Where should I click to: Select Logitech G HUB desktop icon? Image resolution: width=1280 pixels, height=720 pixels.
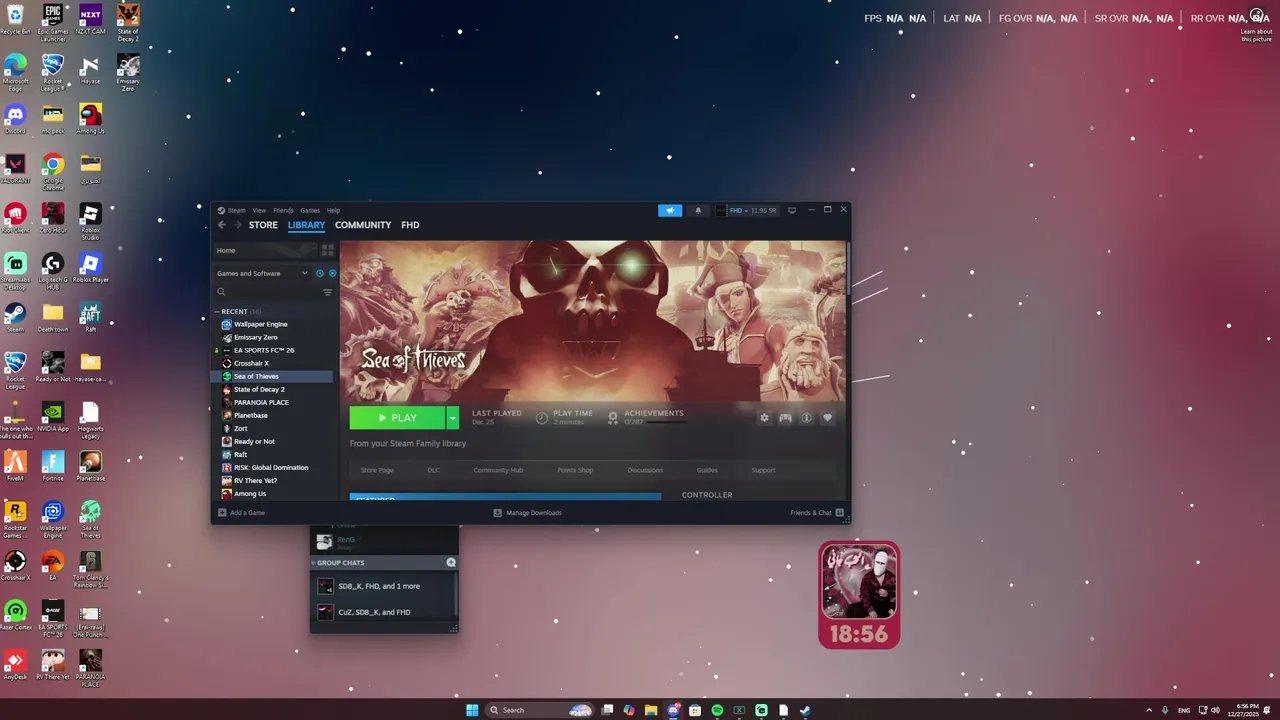53,271
